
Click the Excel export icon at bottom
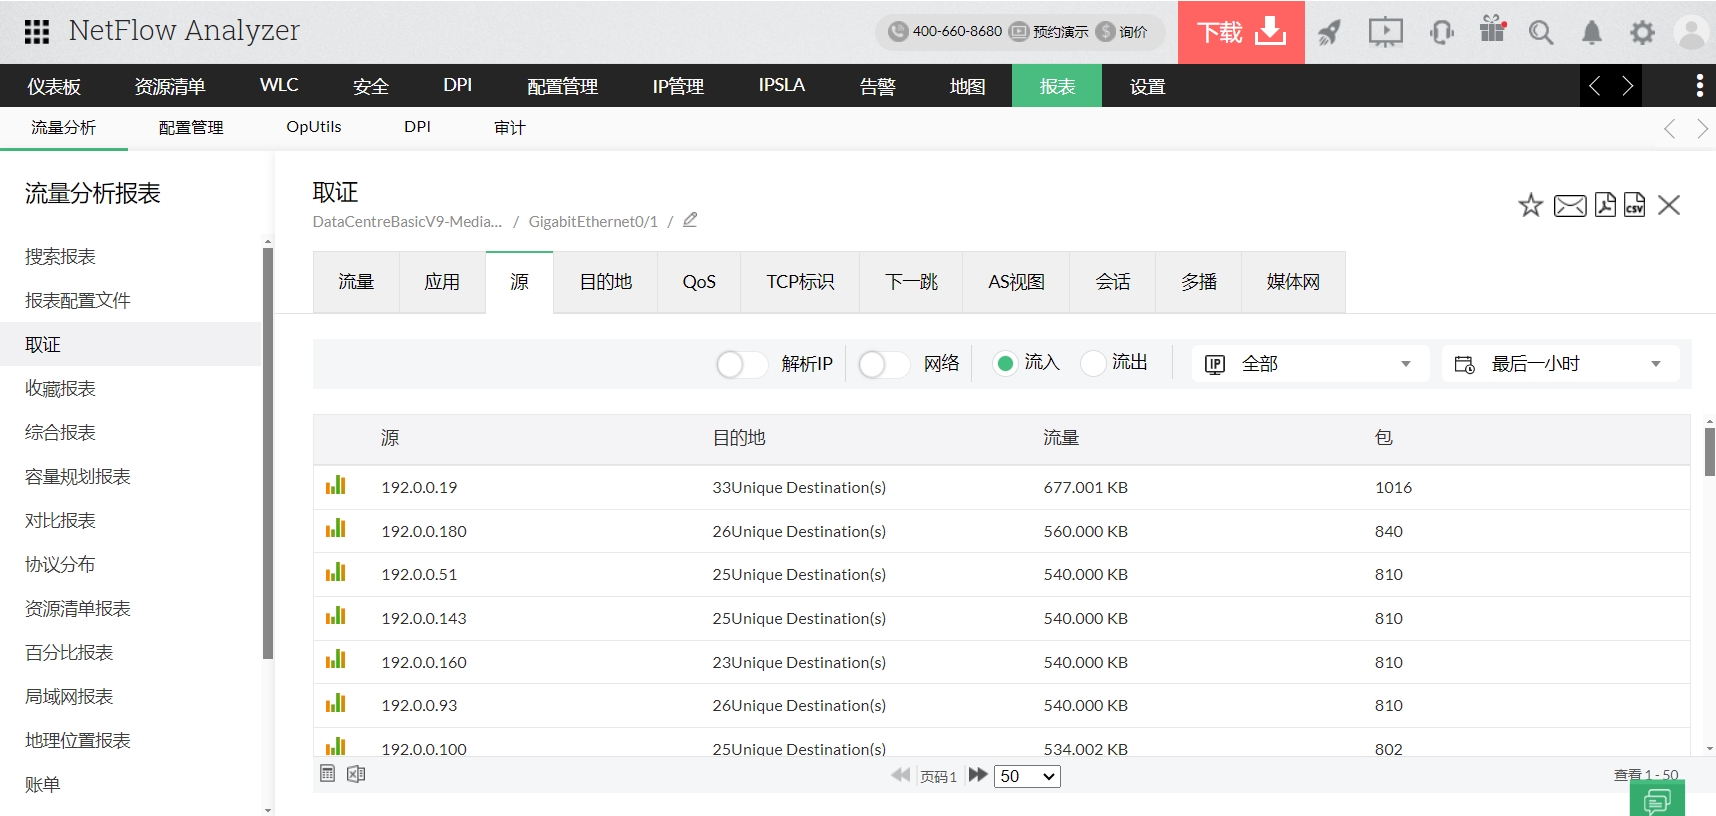coord(356,773)
